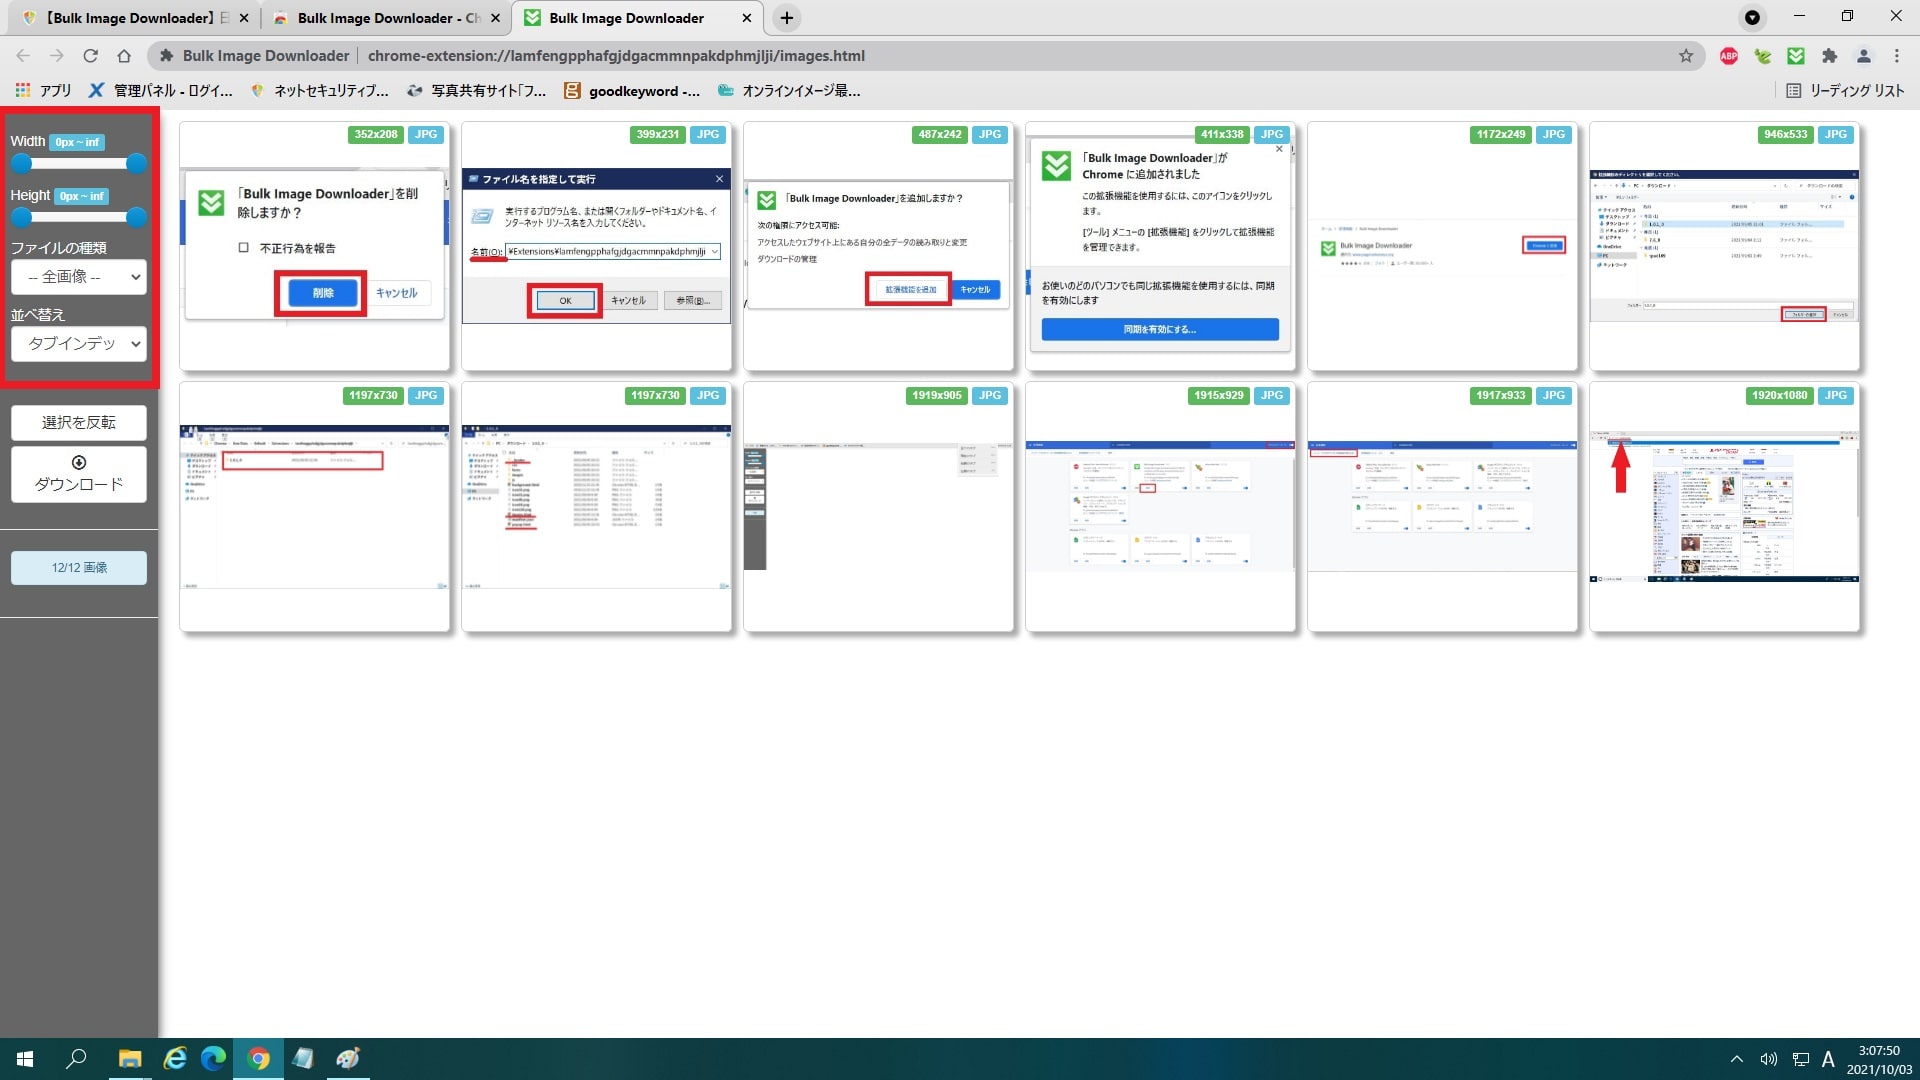Open File Explorer from the taskbar
This screenshot has height=1080, width=1920.
click(130, 1059)
